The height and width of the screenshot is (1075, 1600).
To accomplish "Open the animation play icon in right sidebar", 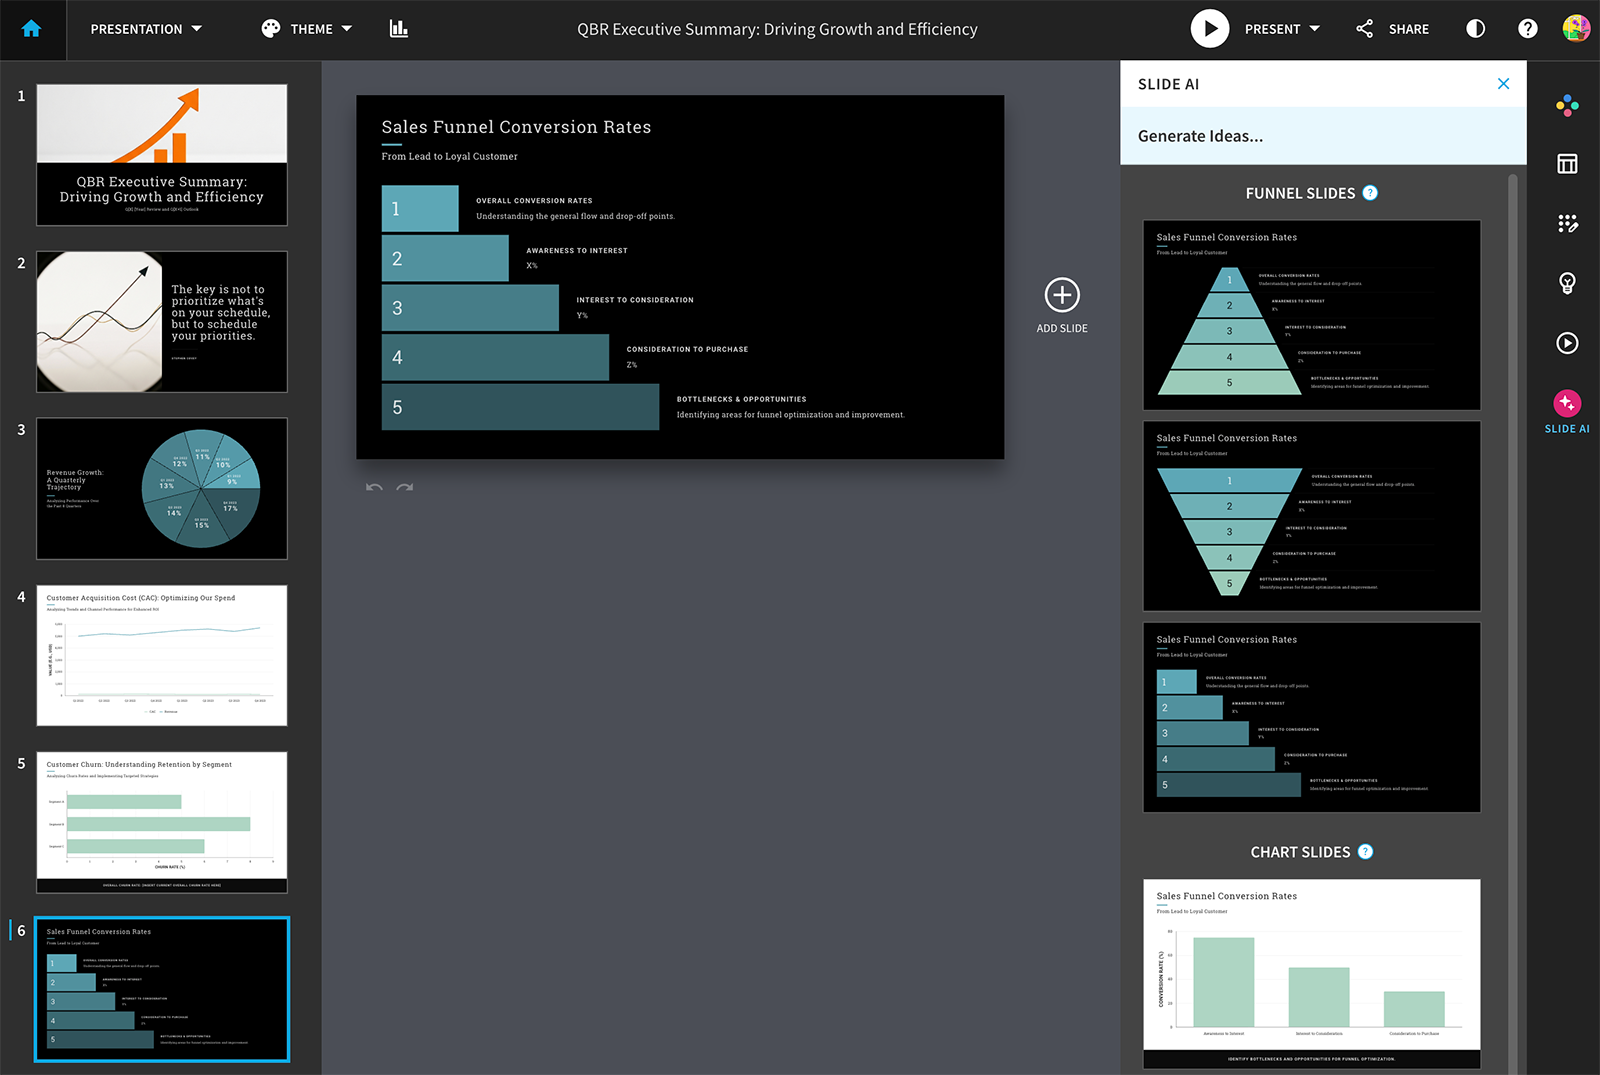I will 1567,343.
